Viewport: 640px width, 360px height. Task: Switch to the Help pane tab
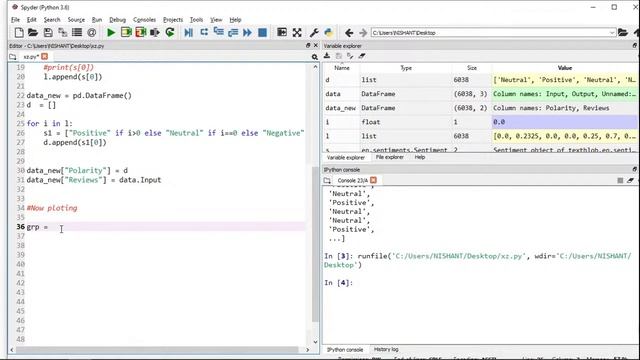tap(420, 157)
